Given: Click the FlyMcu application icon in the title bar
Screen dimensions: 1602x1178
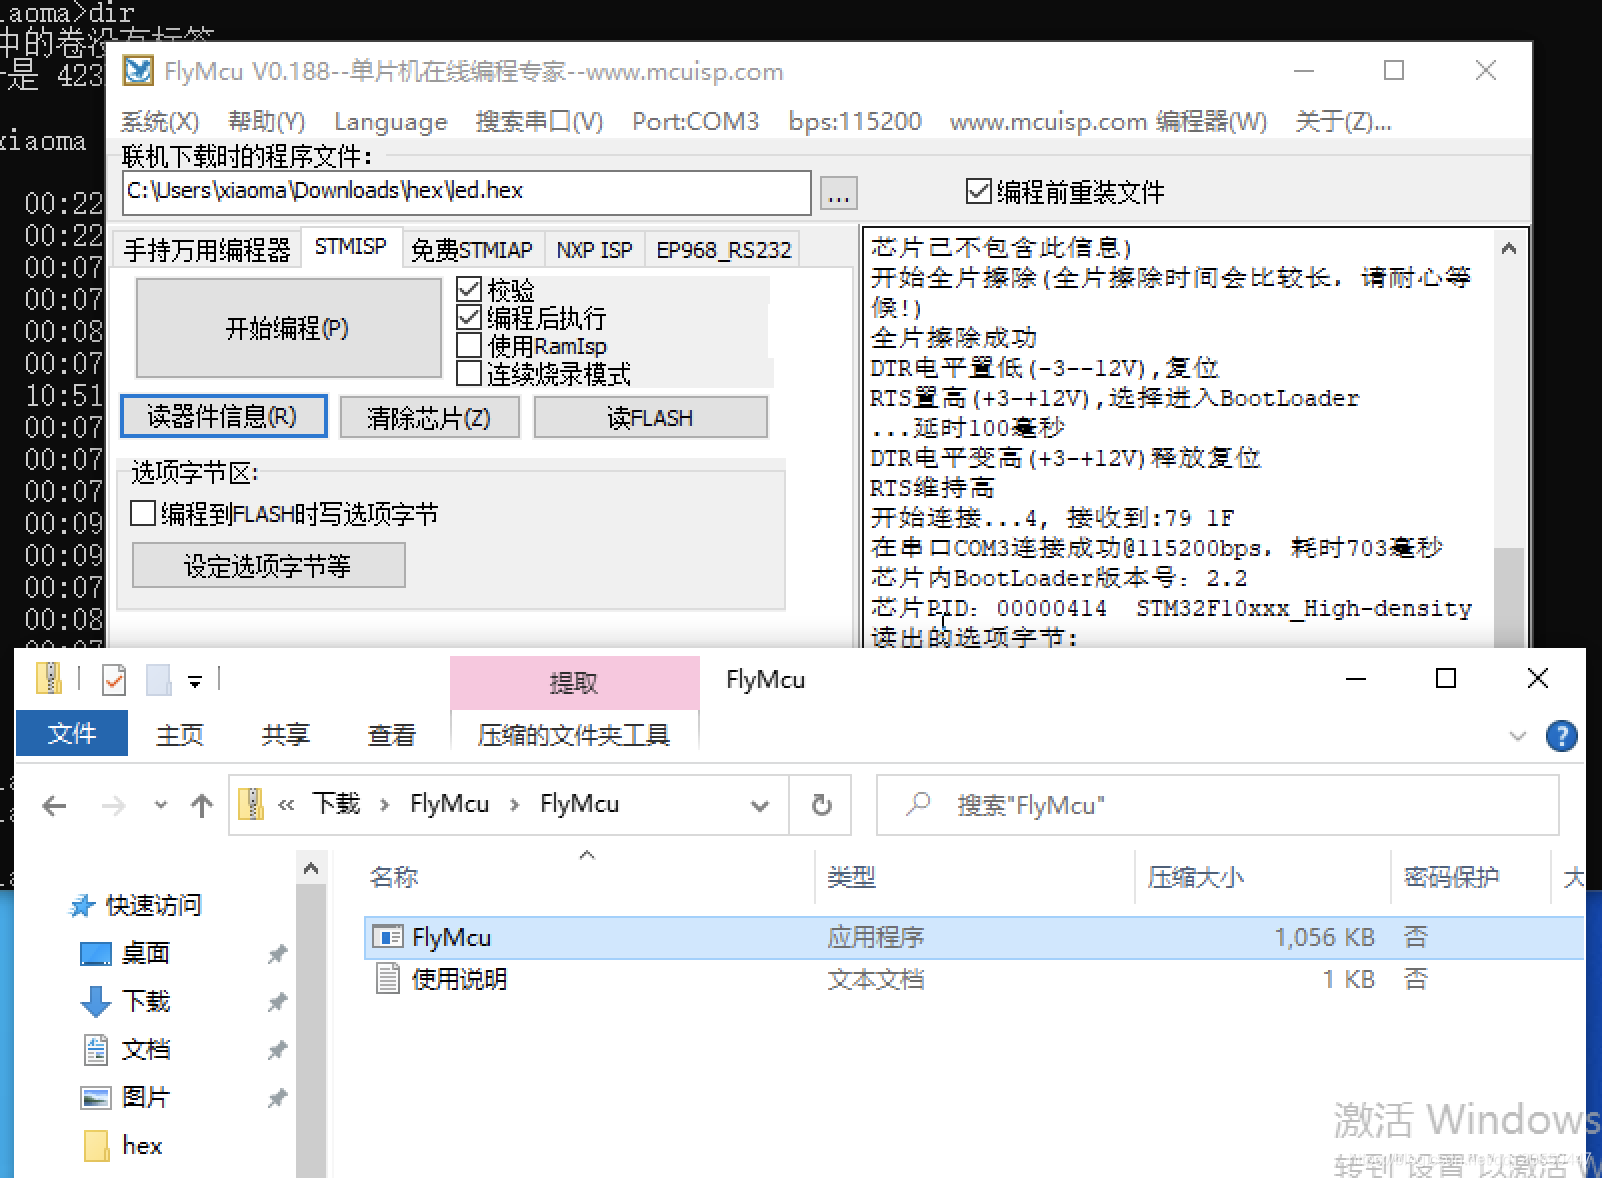Looking at the screenshot, I should coord(140,71).
